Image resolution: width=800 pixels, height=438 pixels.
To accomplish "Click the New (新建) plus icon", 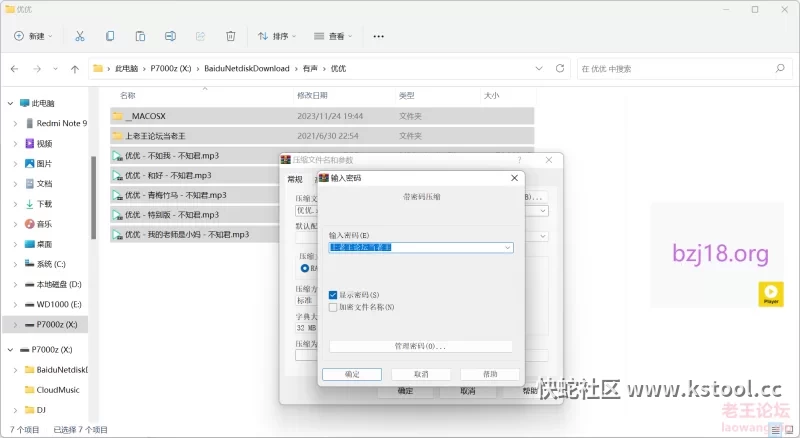I will tap(19, 36).
